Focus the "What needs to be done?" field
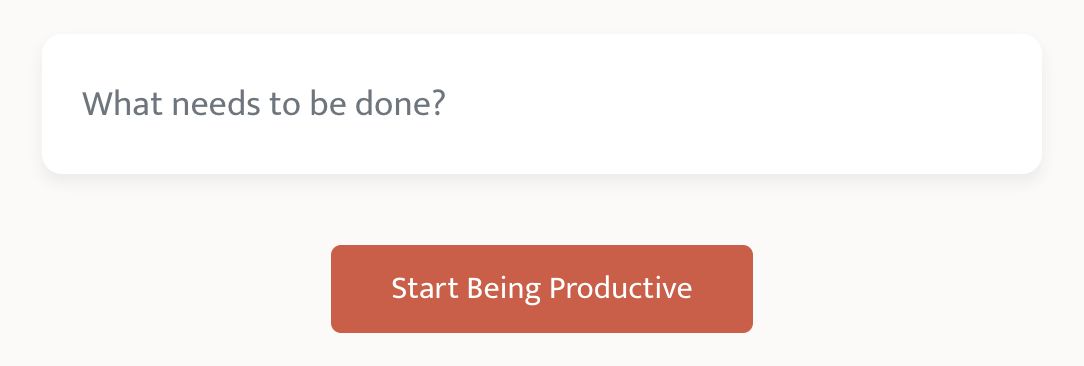The image size is (1084, 366). tap(541, 104)
